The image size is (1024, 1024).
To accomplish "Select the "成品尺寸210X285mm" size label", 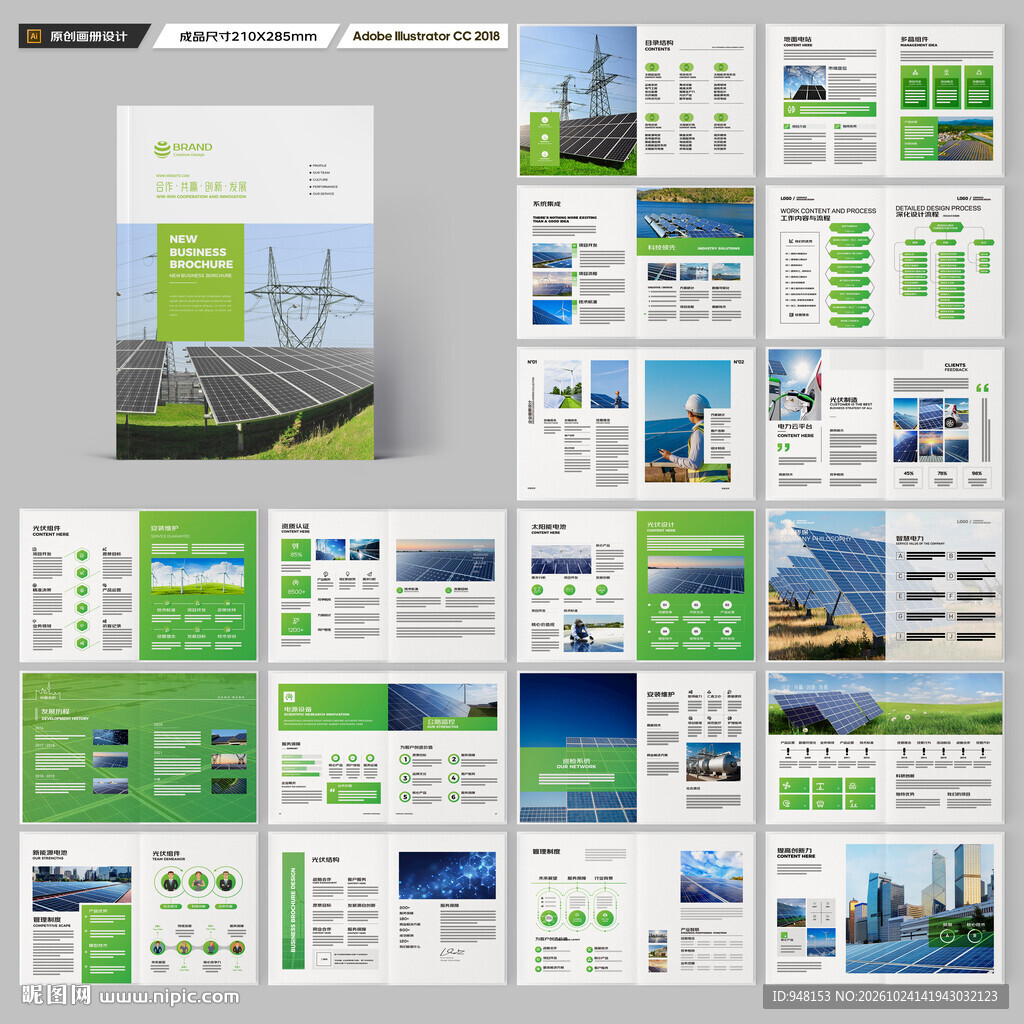I will 248,37.
